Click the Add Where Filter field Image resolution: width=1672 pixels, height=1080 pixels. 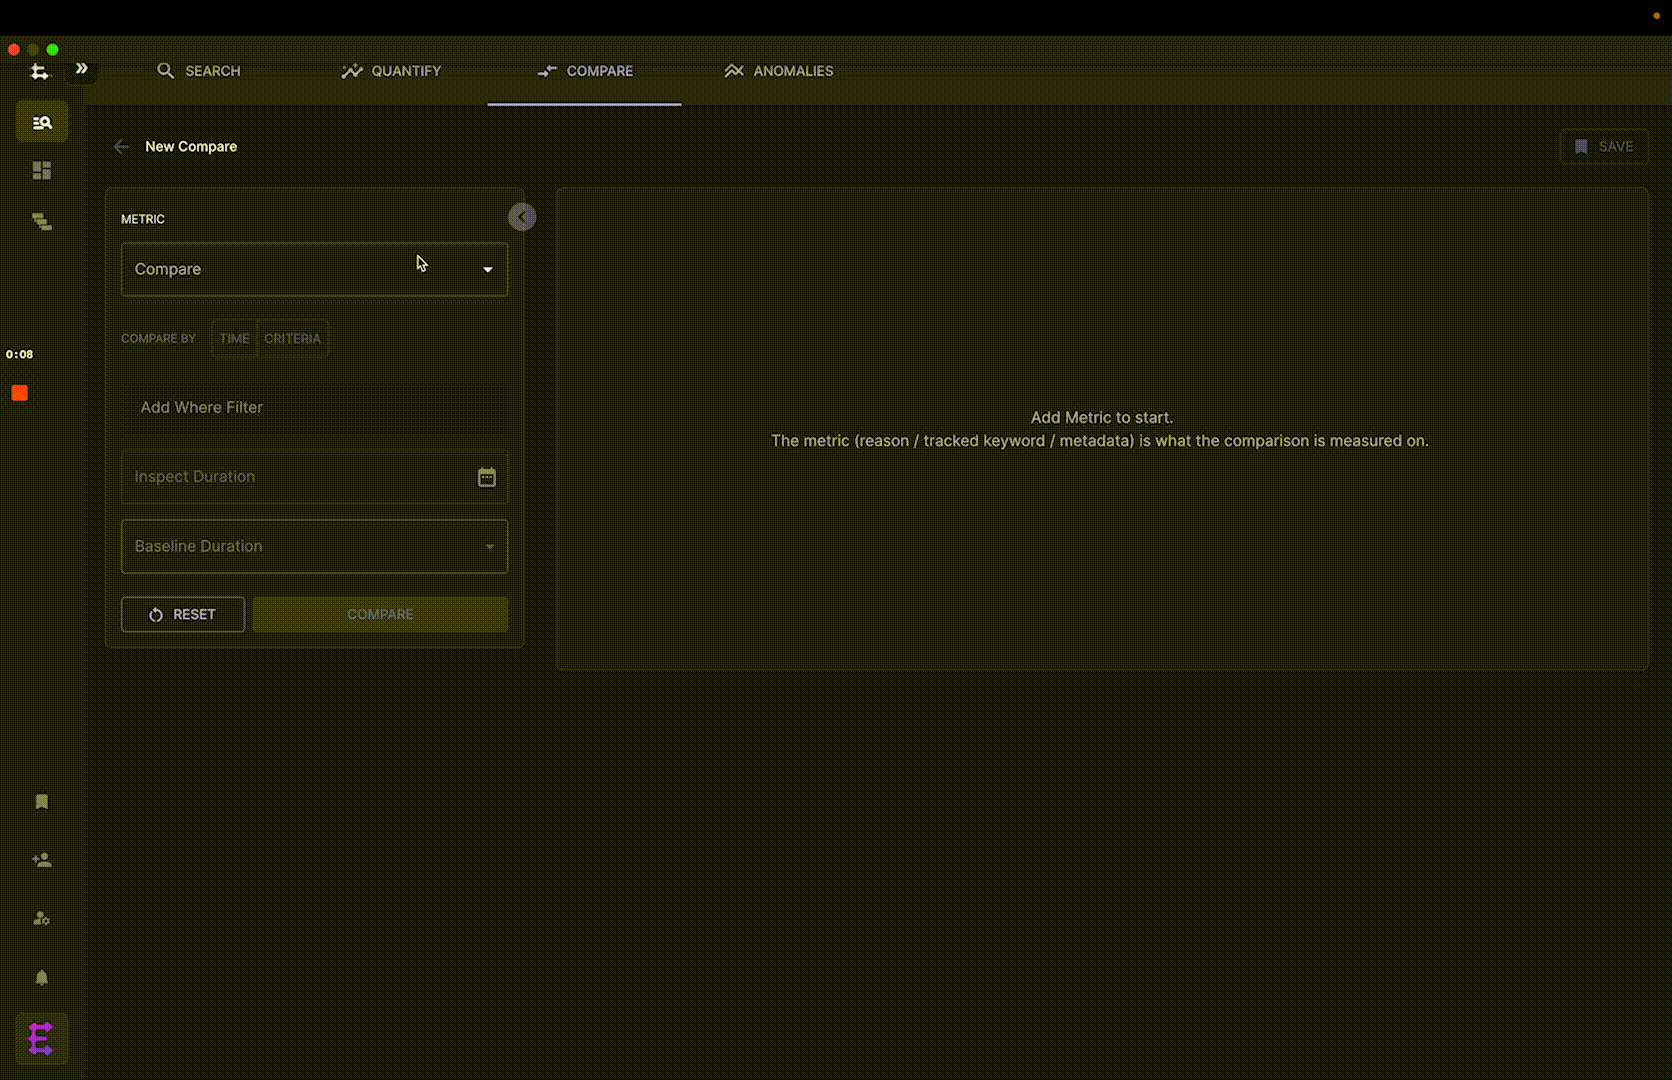[x=314, y=408]
